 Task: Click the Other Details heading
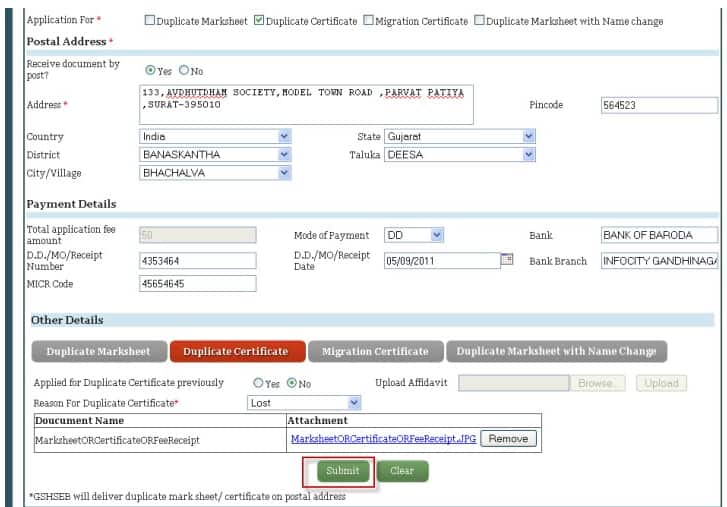coord(67,320)
